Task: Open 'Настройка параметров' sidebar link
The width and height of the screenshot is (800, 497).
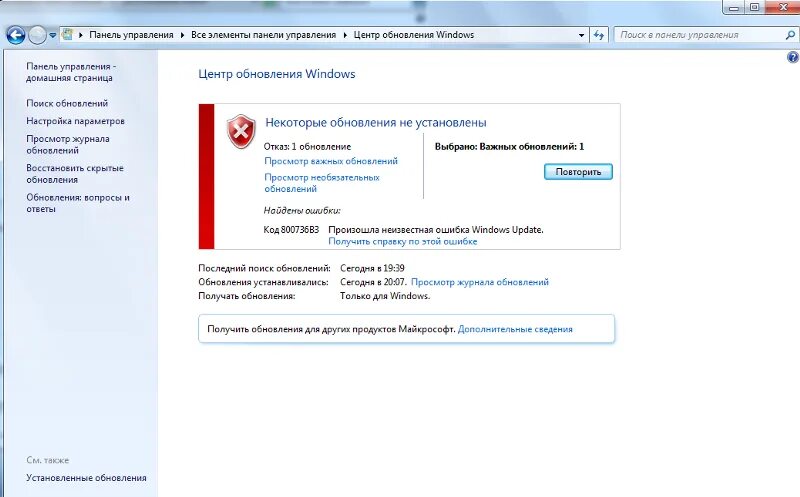Action: [x=76, y=121]
